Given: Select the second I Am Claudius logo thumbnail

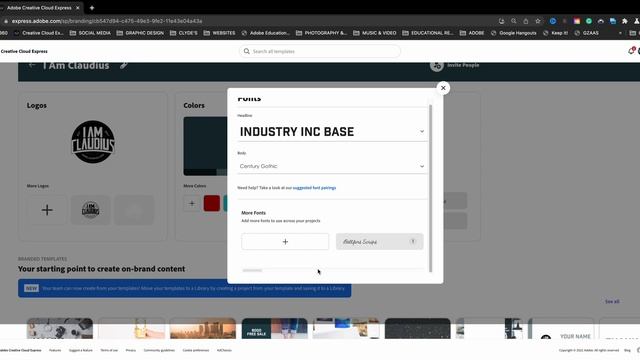Looking at the screenshot, I should [91, 210].
